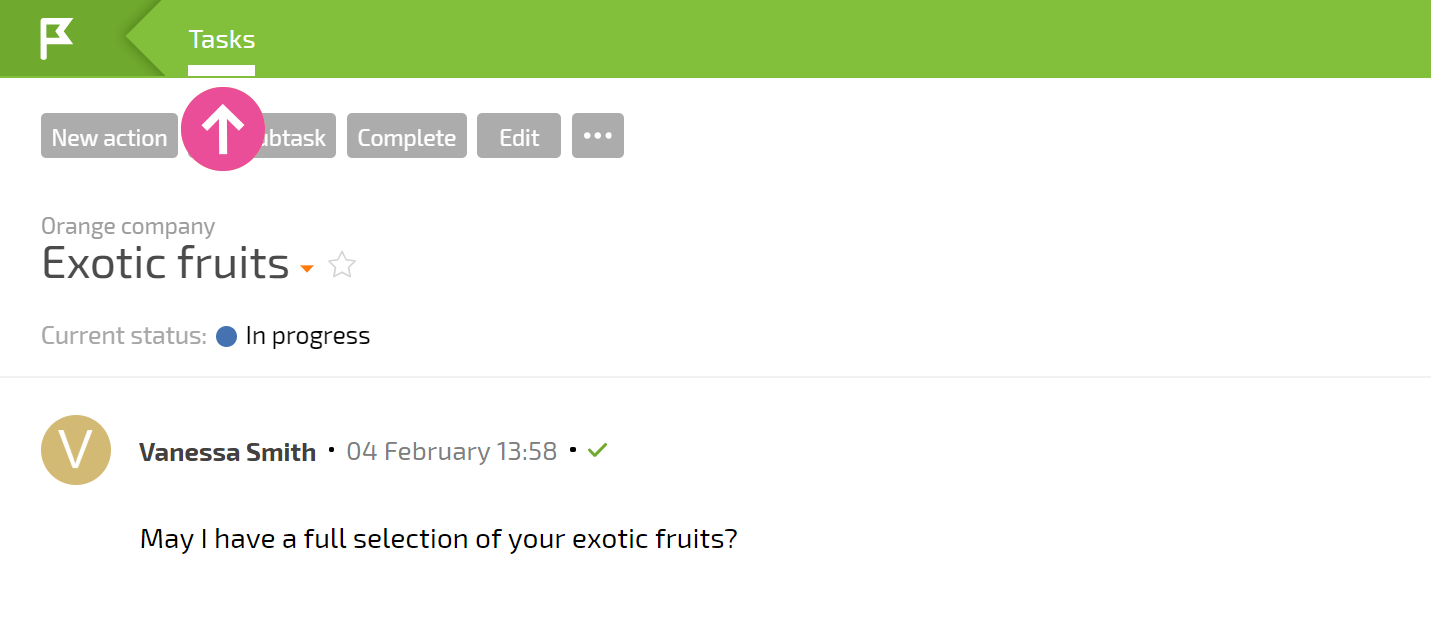Click the 04 February 13:58 timestamp

click(452, 451)
